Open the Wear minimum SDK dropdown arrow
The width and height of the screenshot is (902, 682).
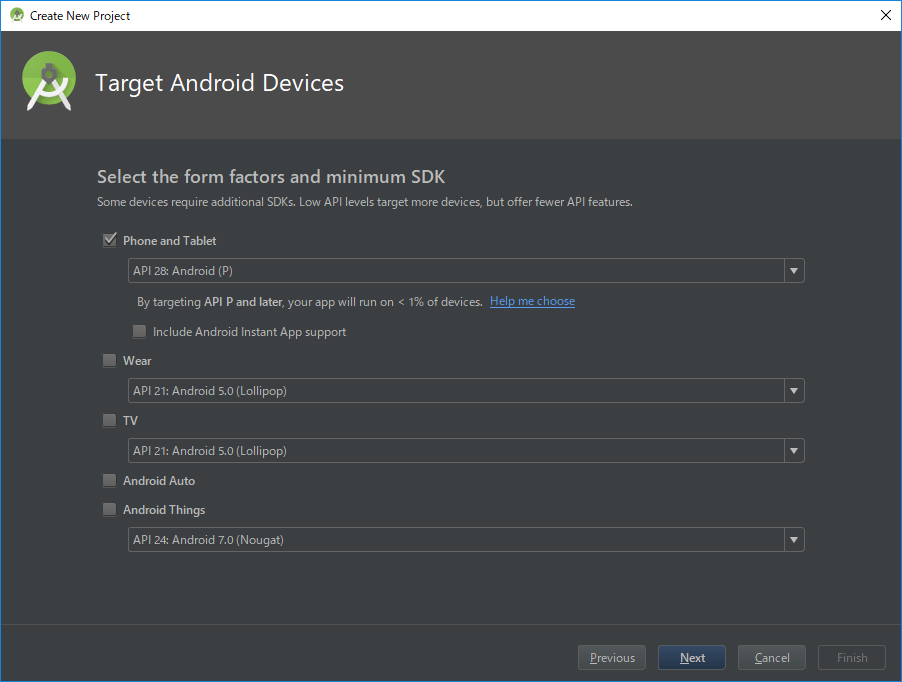point(794,391)
